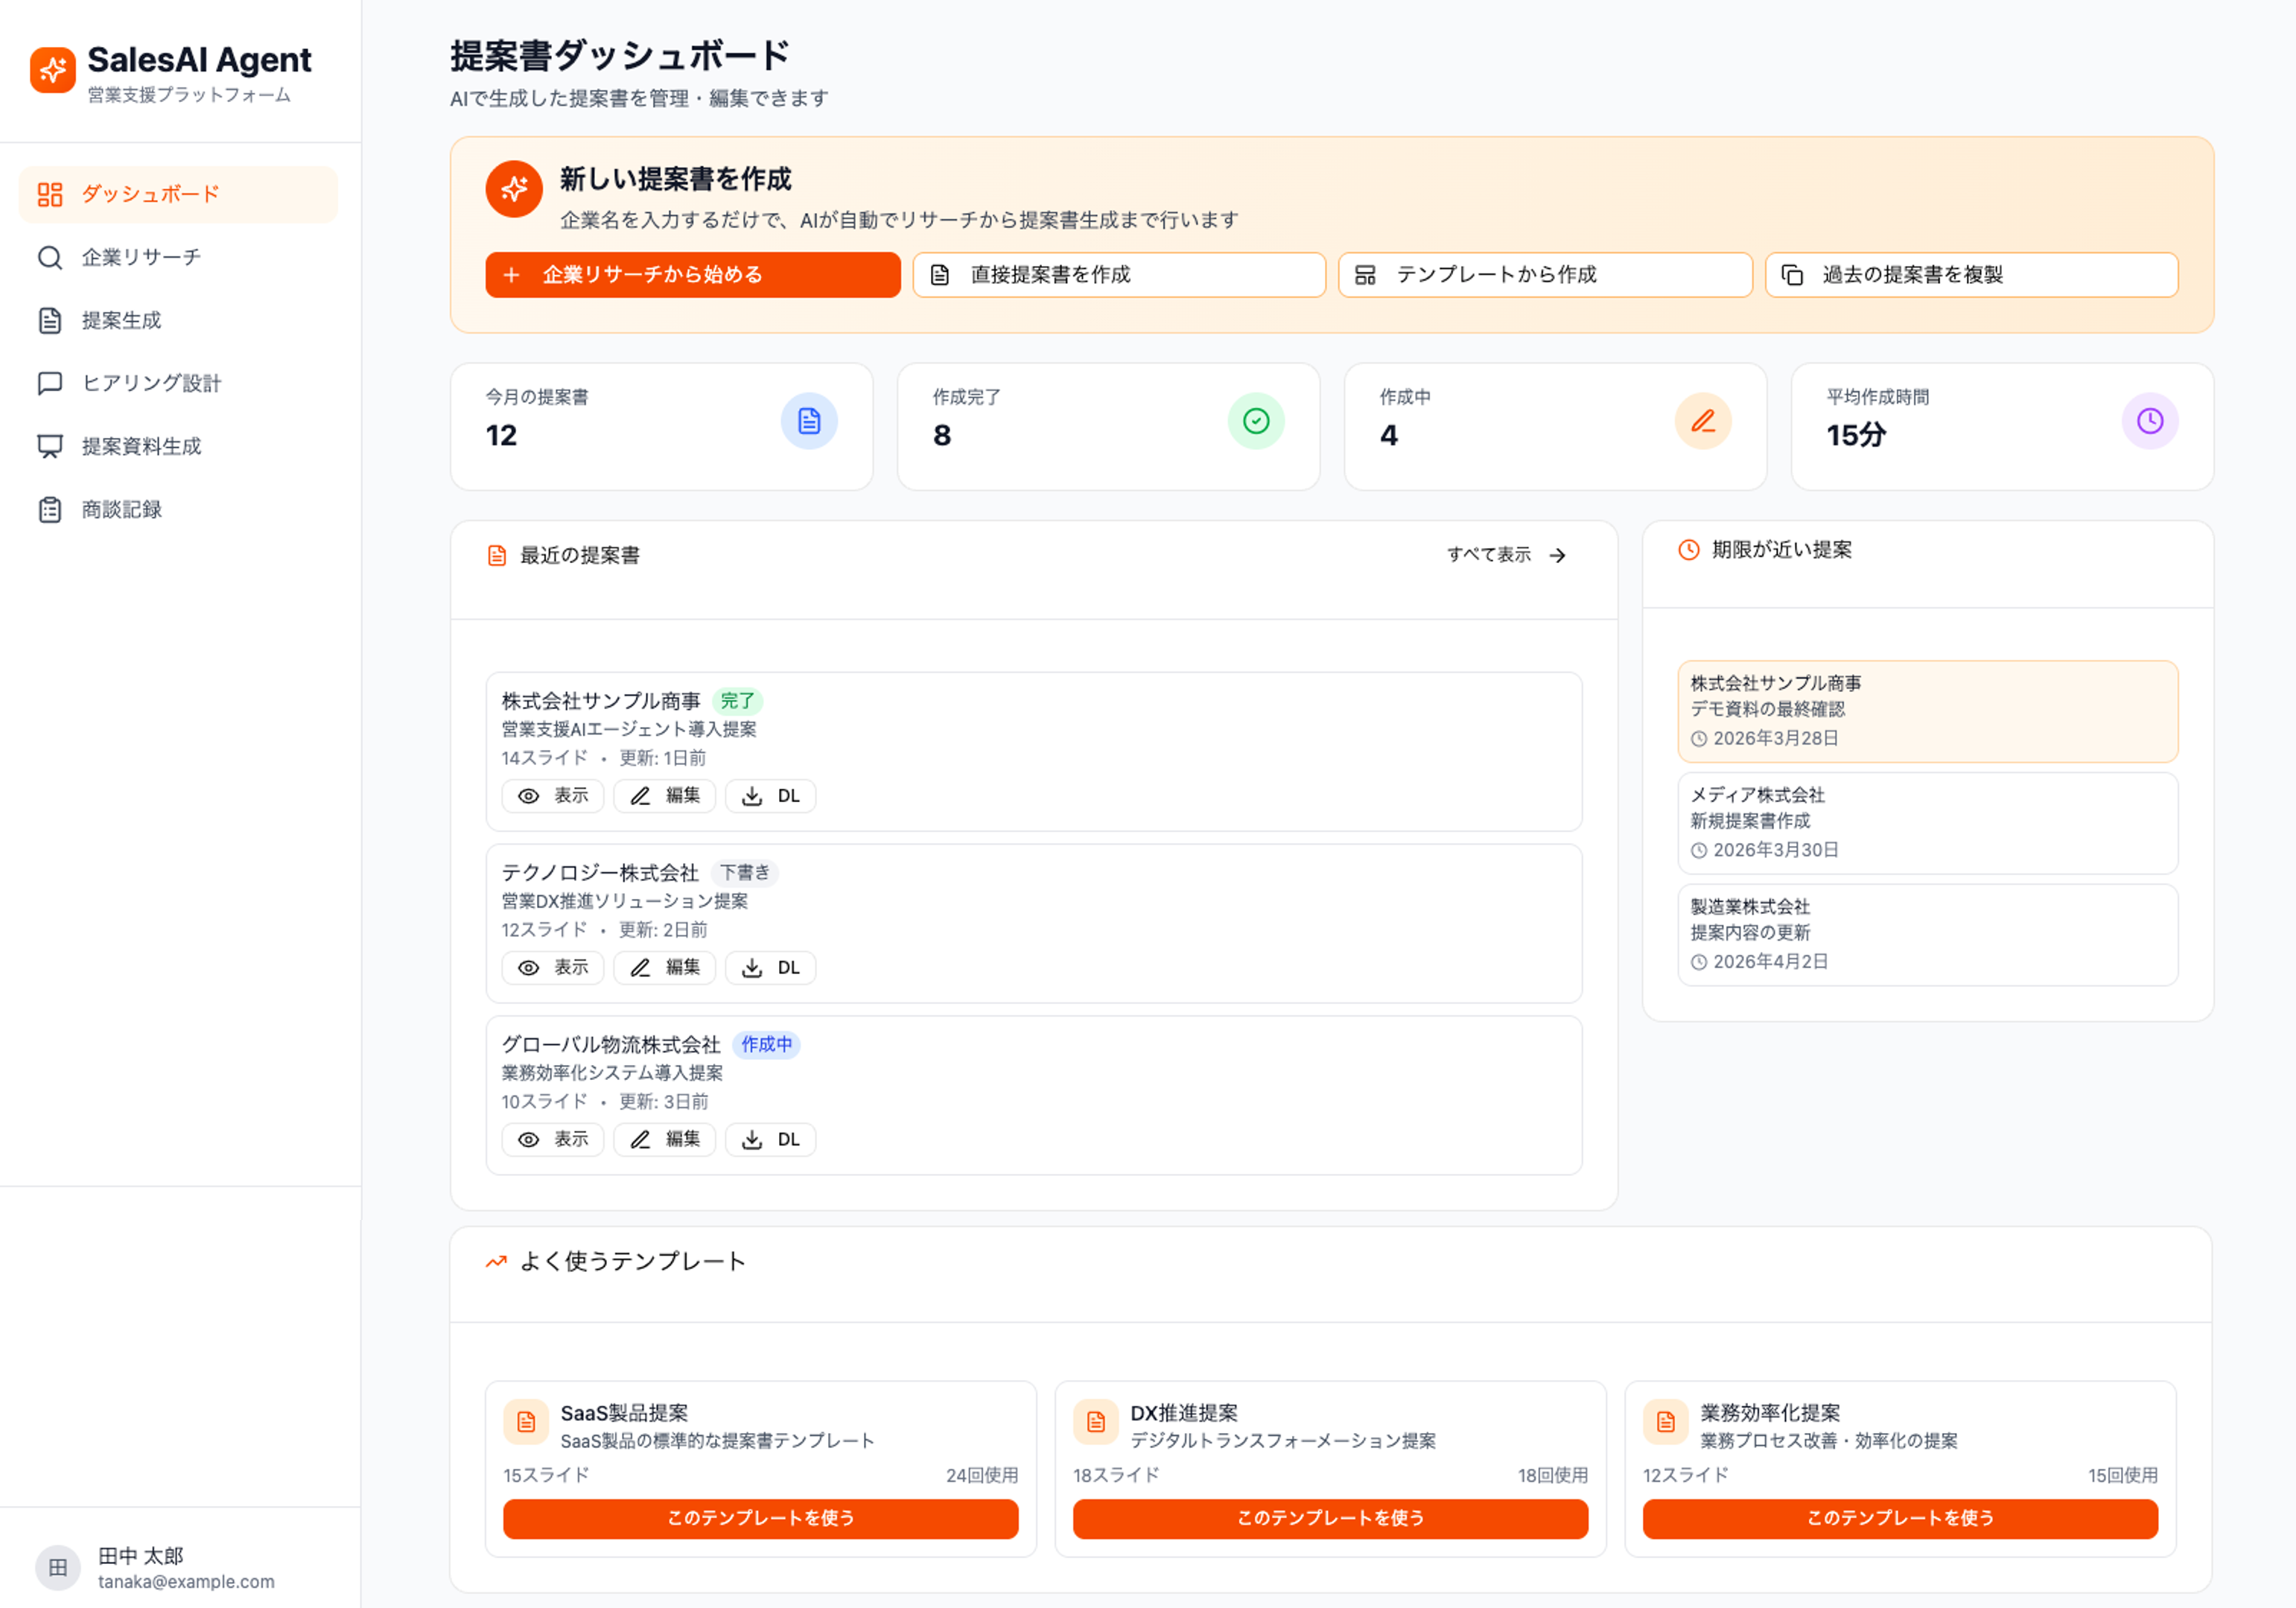Start with 企業リサーチから始める button
This screenshot has height=1608, width=2296.
tap(692, 275)
